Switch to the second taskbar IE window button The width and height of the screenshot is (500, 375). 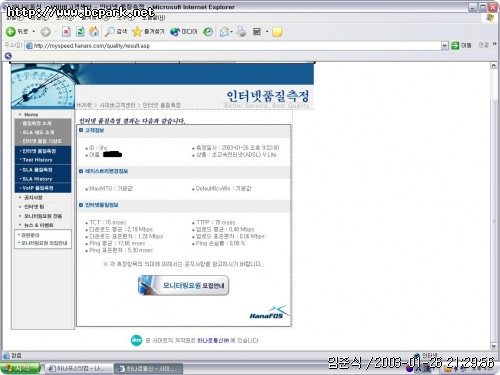[149, 368]
